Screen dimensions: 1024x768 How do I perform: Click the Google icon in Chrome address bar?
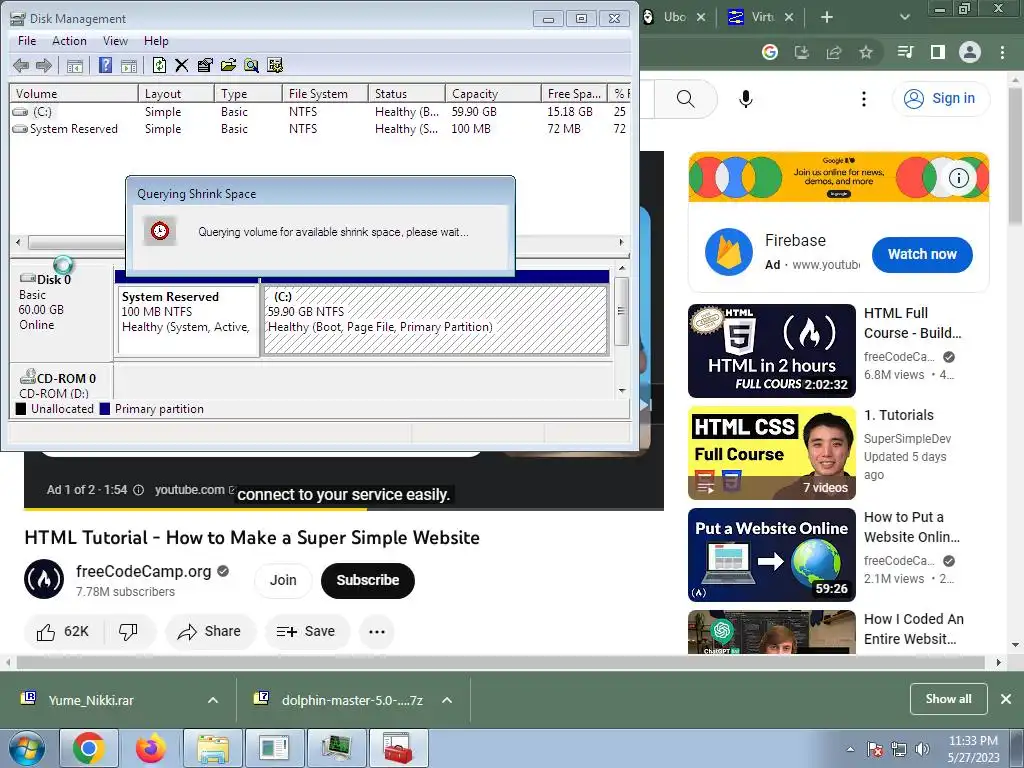(770, 52)
